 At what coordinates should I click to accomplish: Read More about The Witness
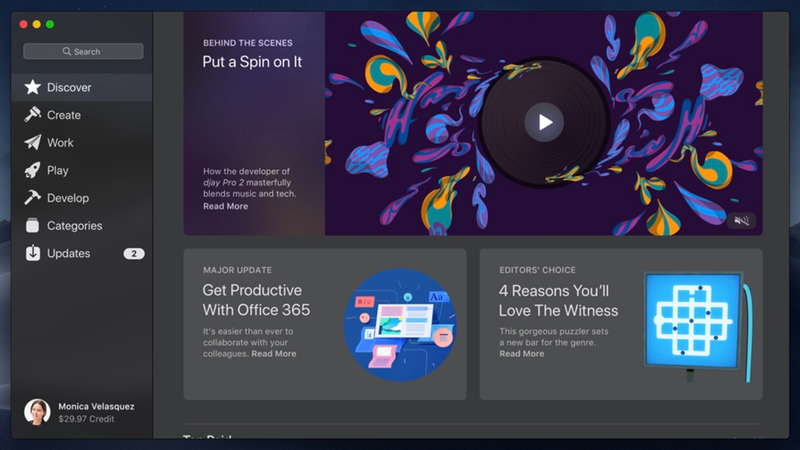coord(521,354)
